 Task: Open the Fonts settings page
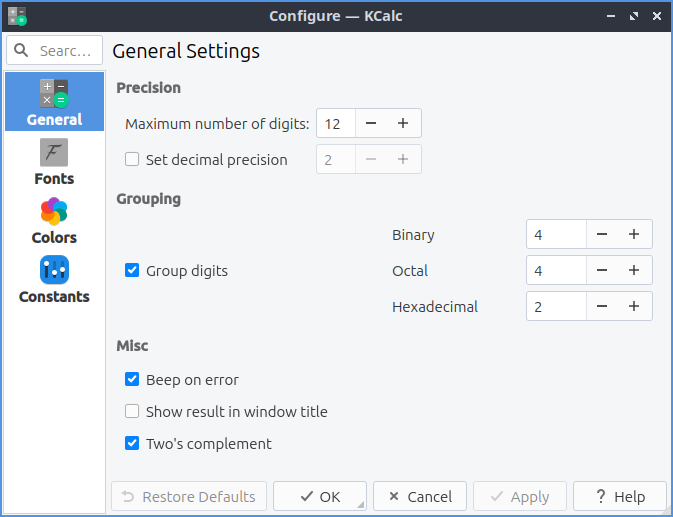tap(54, 162)
